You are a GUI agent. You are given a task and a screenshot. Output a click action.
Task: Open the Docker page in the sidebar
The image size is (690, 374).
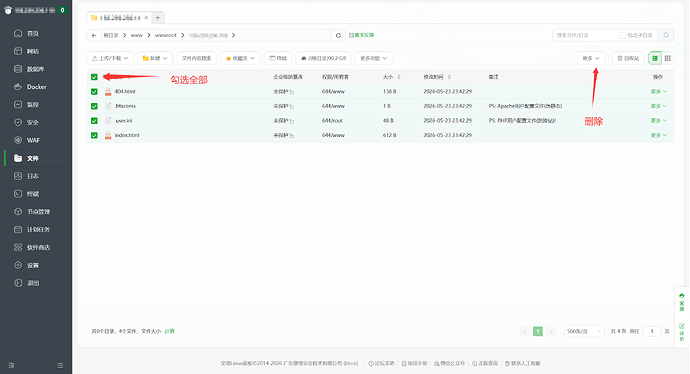click(x=36, y=87)
